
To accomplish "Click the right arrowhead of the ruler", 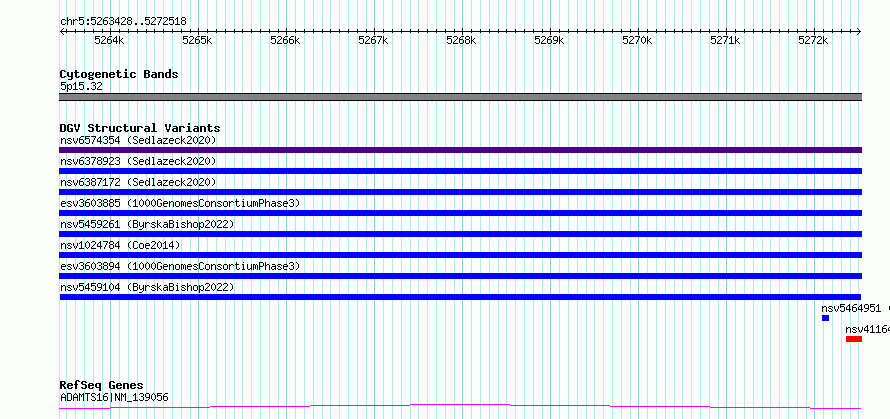I will pos(859,32).
